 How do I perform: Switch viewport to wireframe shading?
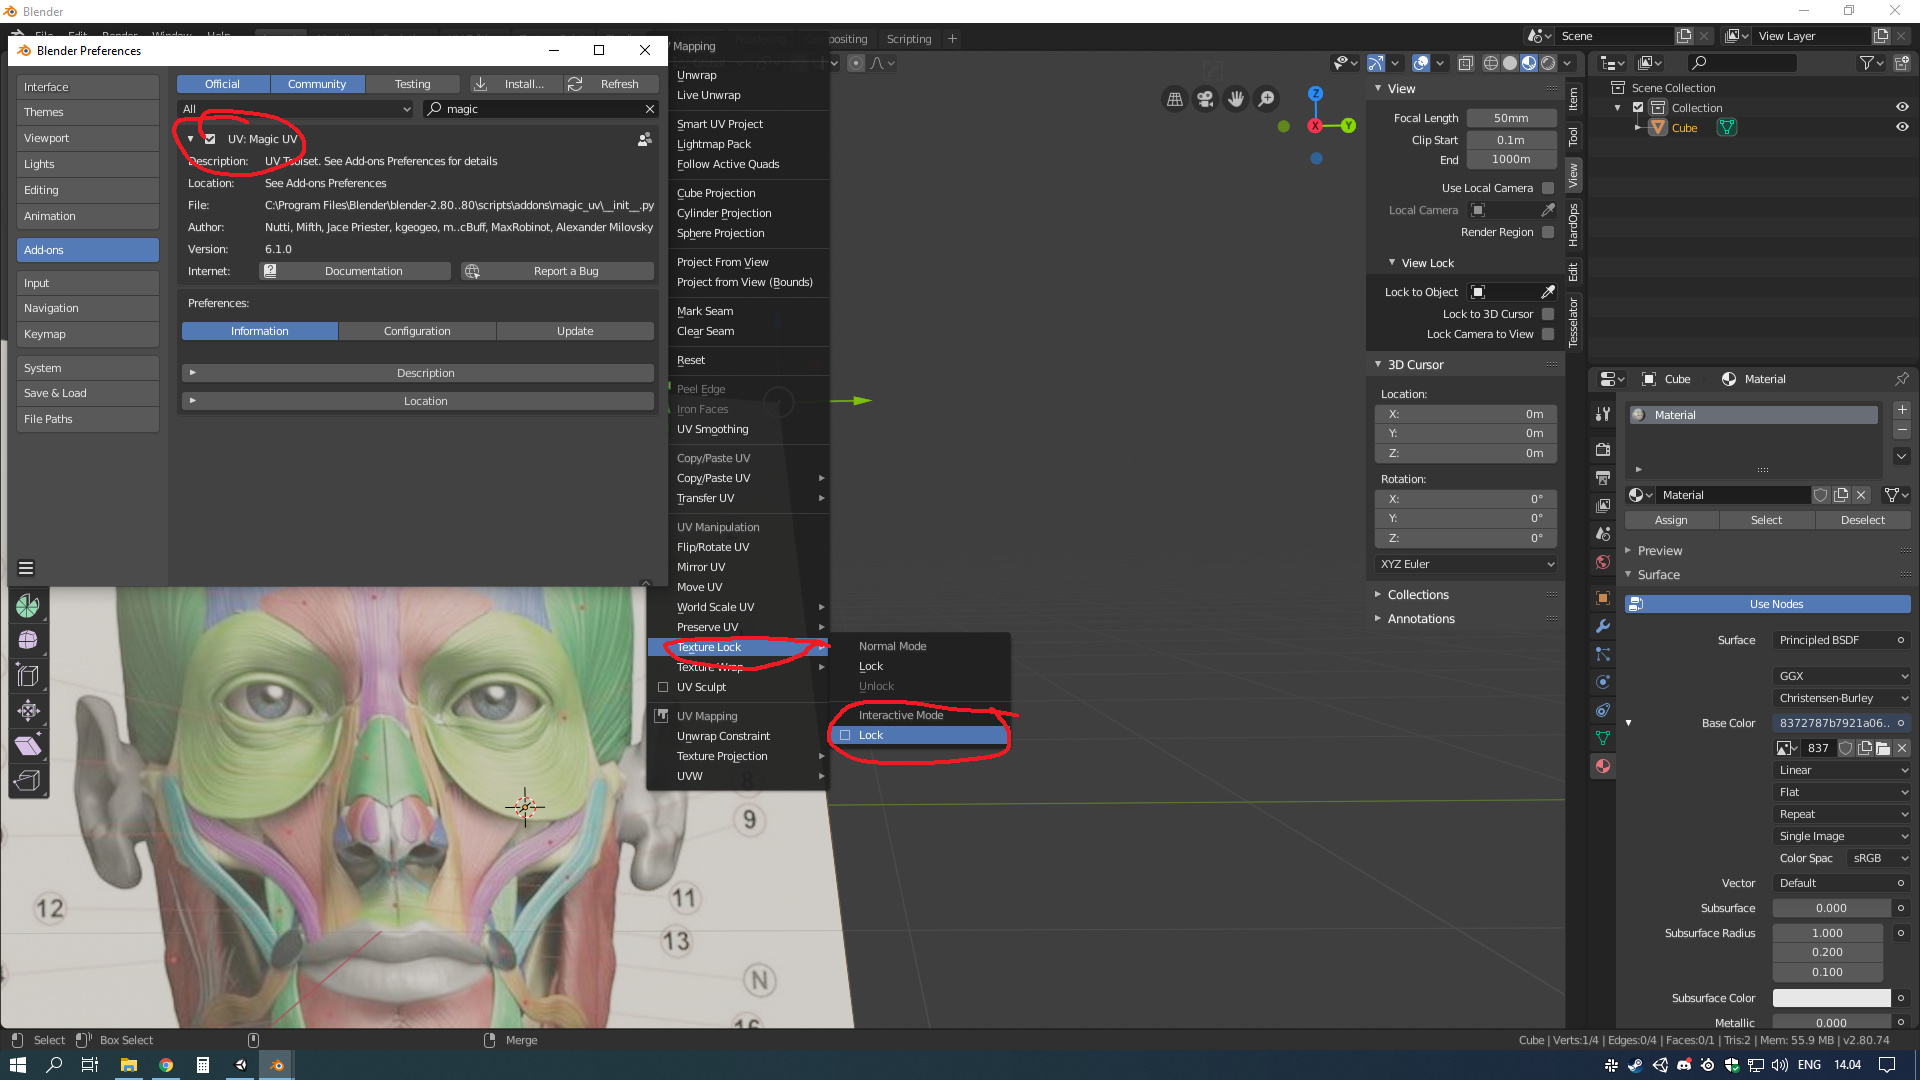pos(1490,62)
